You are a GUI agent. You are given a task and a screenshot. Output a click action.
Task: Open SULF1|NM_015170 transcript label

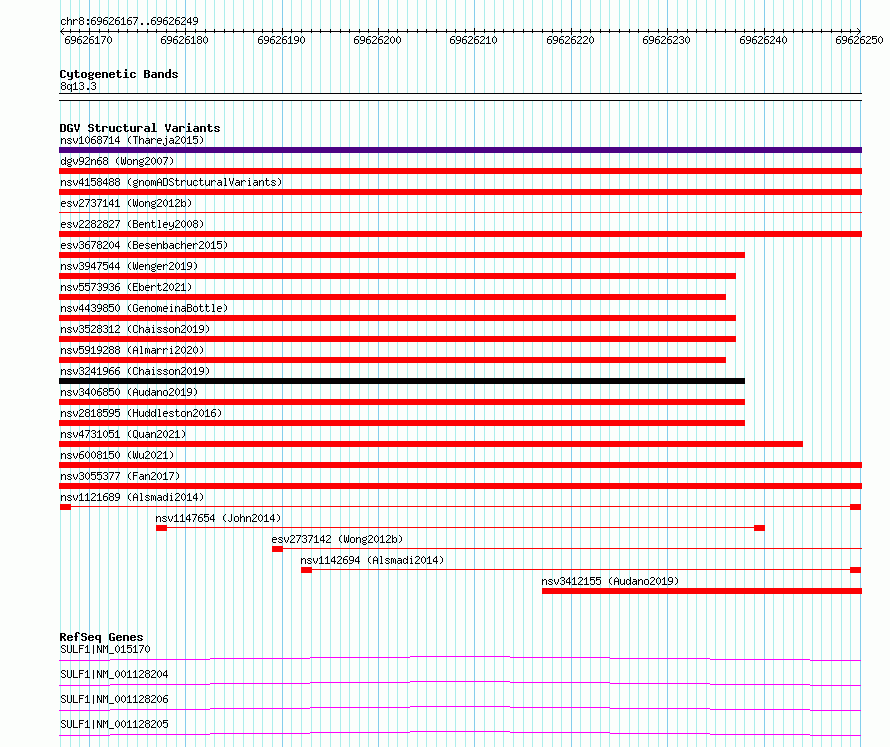click(x=105, y=649)
